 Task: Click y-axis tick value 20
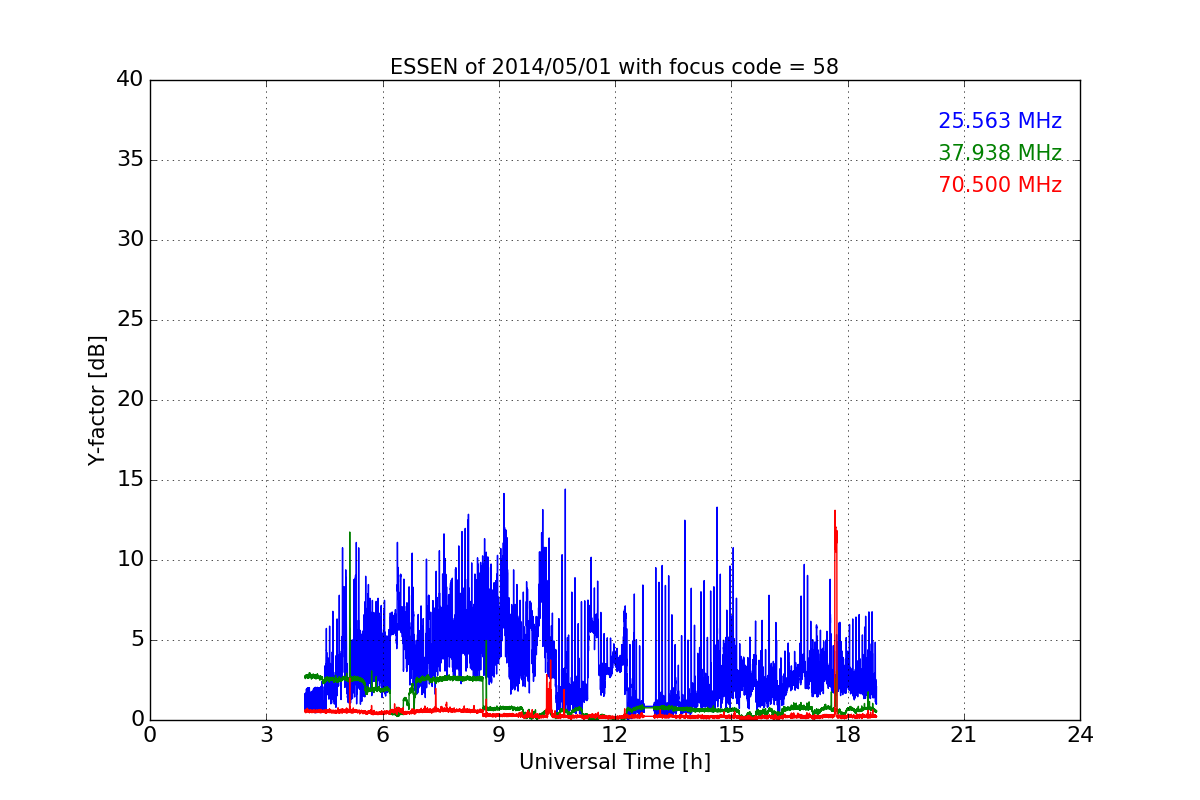click(130, 400)
